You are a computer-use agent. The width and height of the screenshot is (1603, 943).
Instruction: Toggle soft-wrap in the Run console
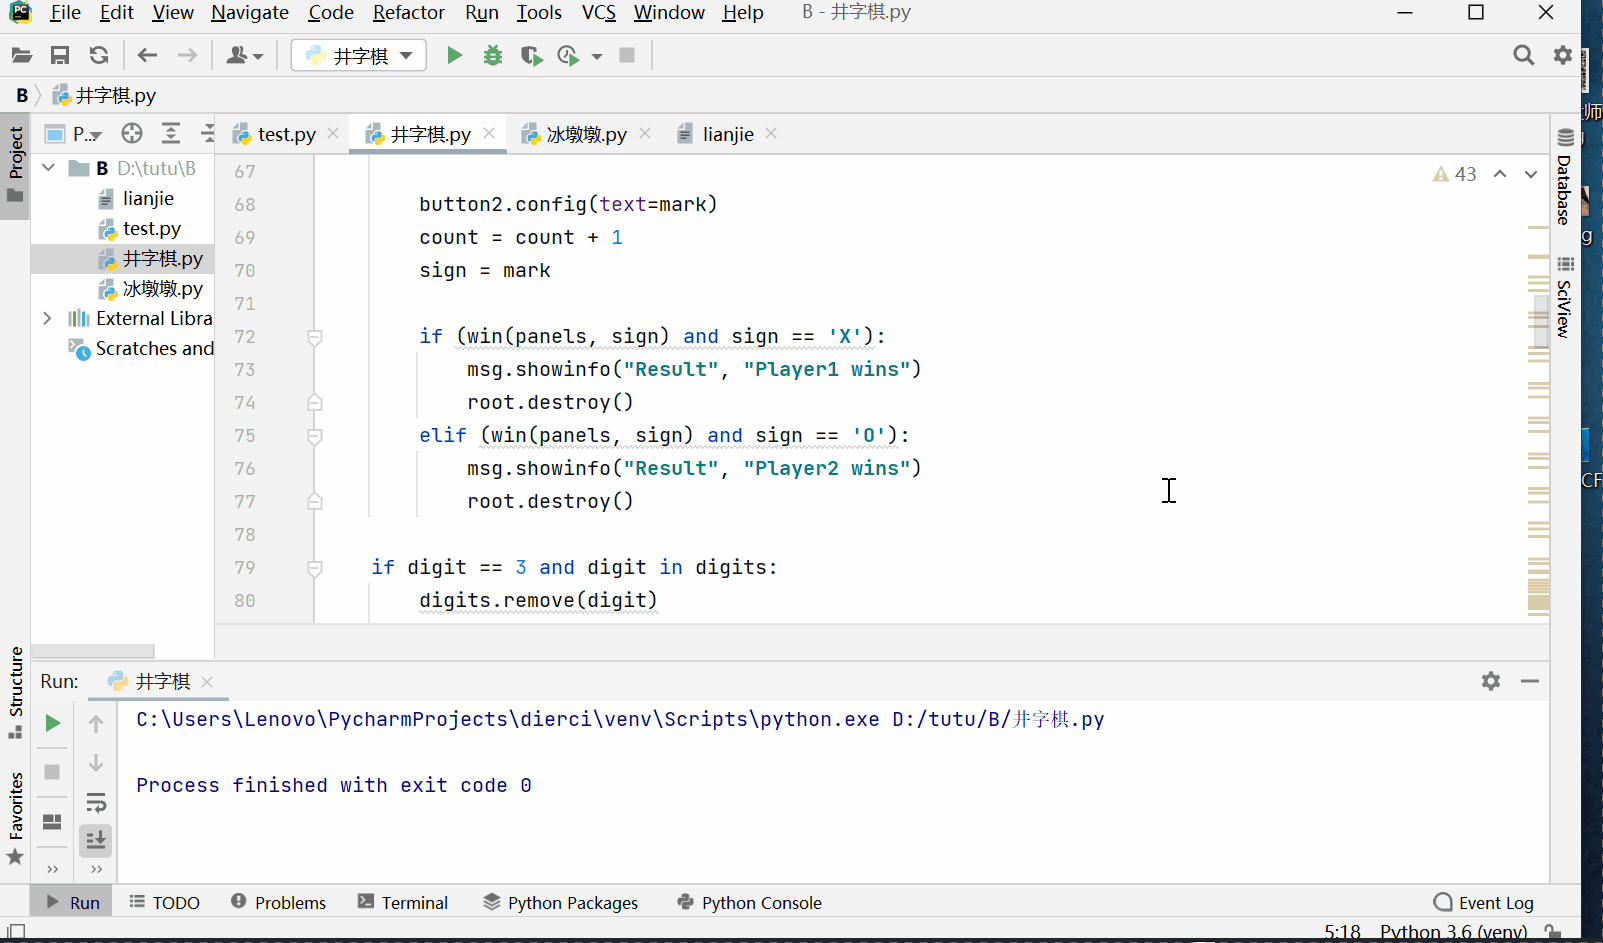tap(96, 802)
